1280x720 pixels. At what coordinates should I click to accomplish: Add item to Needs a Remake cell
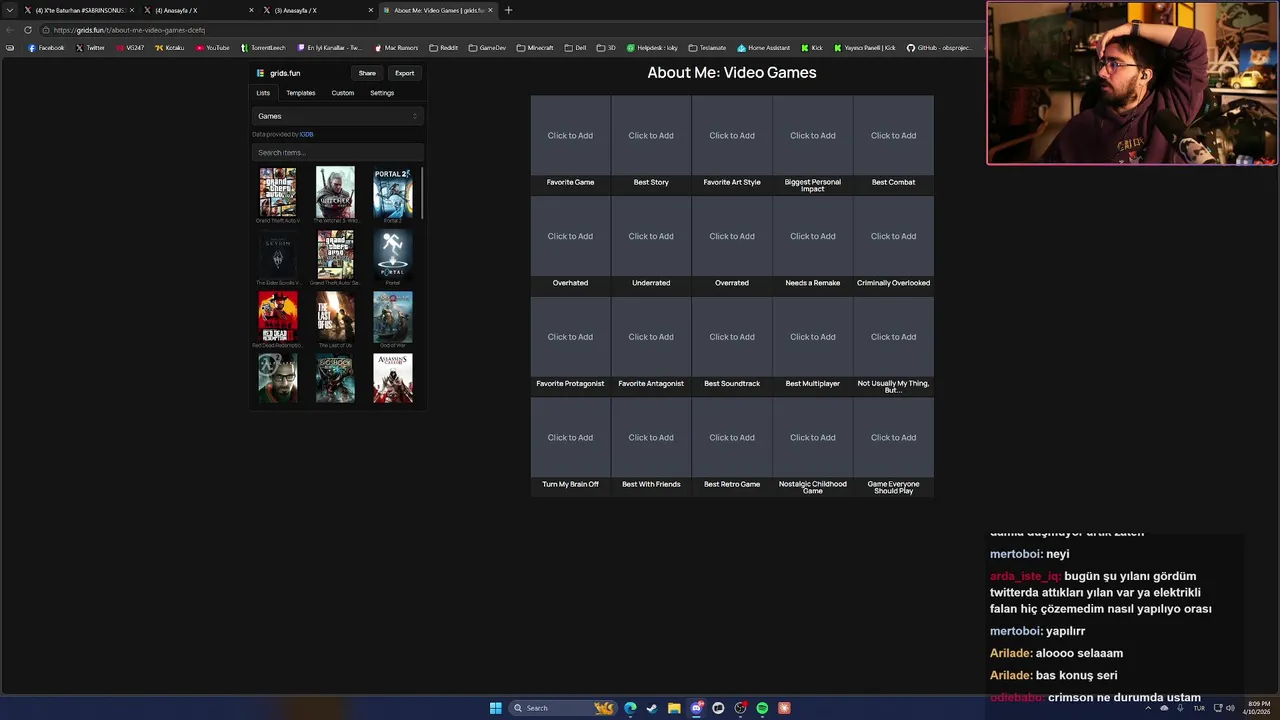813,236
